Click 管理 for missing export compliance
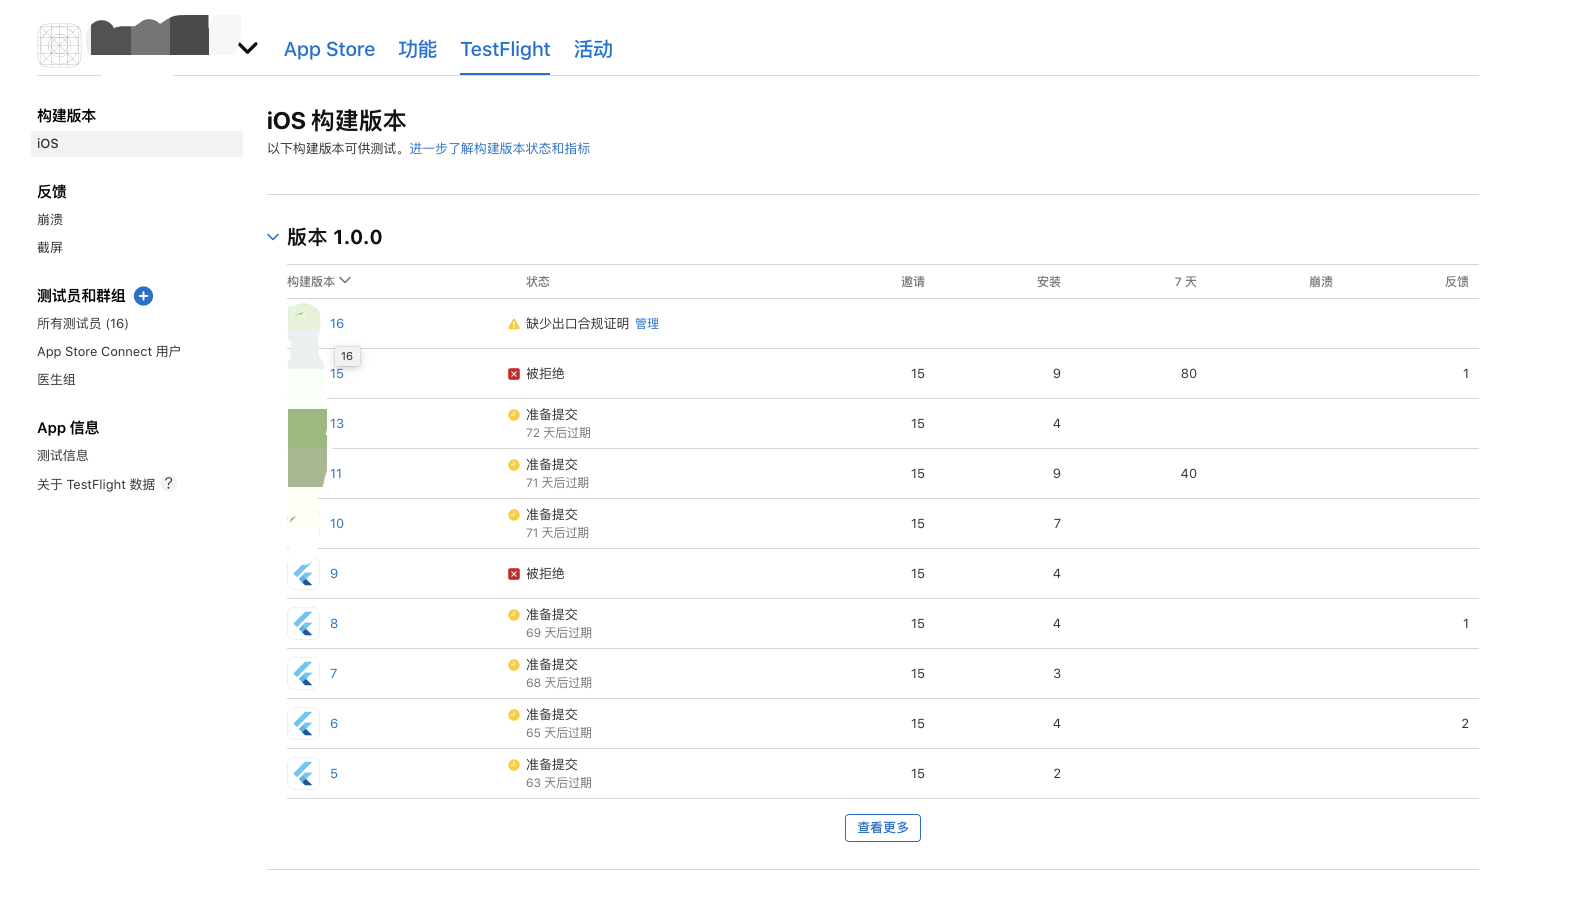This screenshot has height=911, width=1573. [647, 324]
